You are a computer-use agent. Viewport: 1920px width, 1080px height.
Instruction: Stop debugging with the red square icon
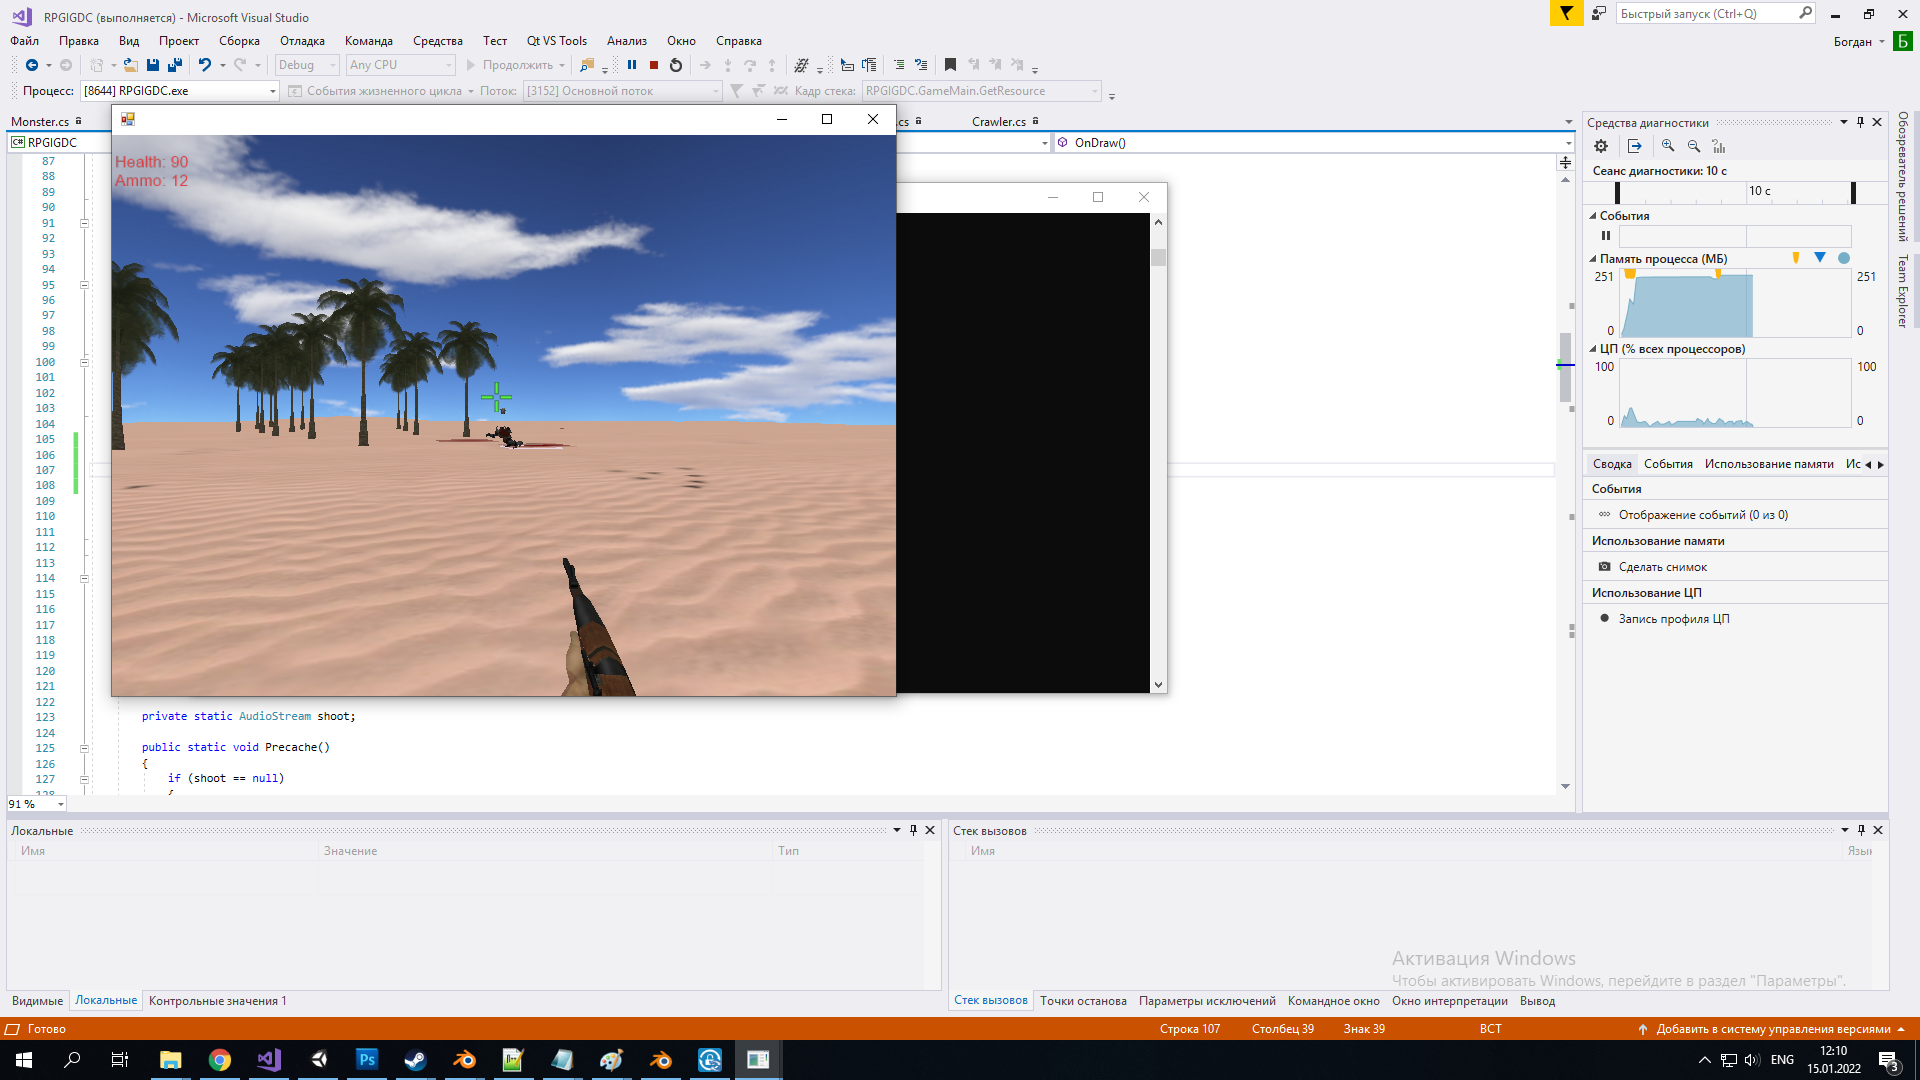coord(654,65)
